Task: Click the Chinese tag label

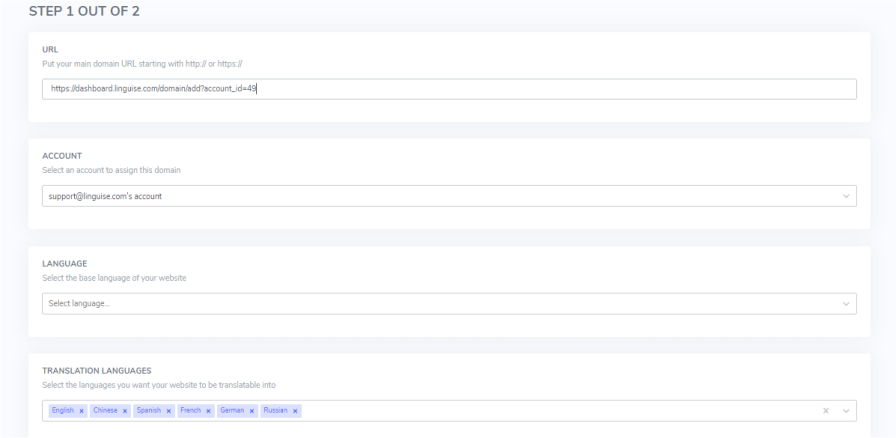Action: [x=105, y=411]
